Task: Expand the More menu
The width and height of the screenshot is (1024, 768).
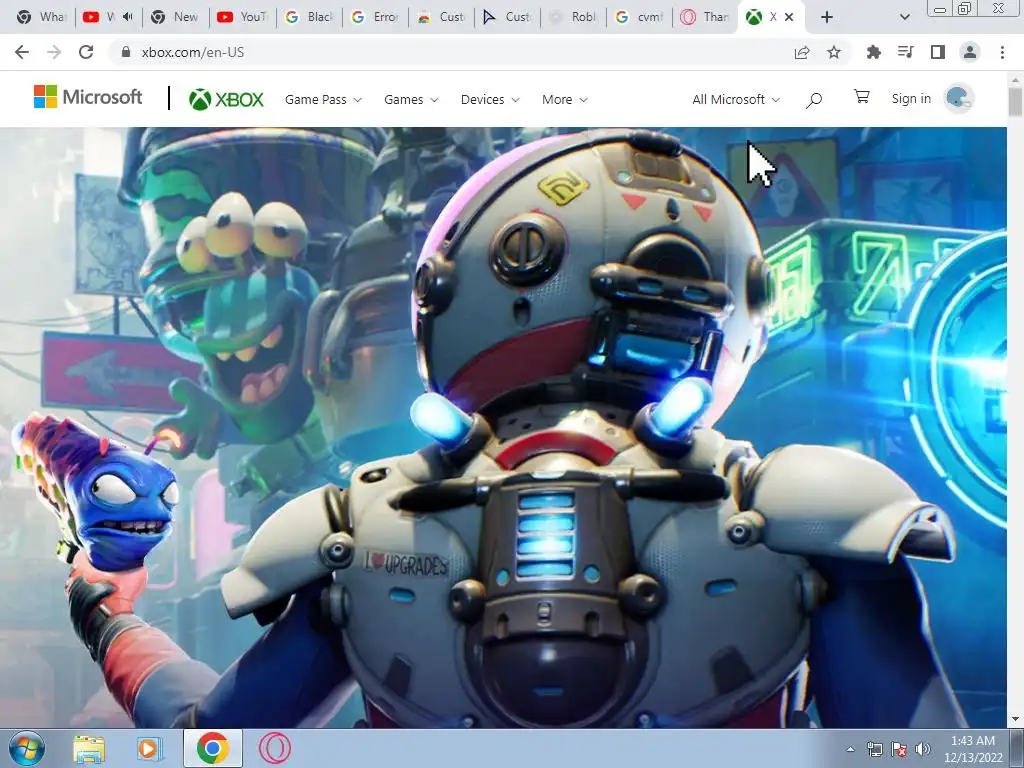Action: click(564, 99)
